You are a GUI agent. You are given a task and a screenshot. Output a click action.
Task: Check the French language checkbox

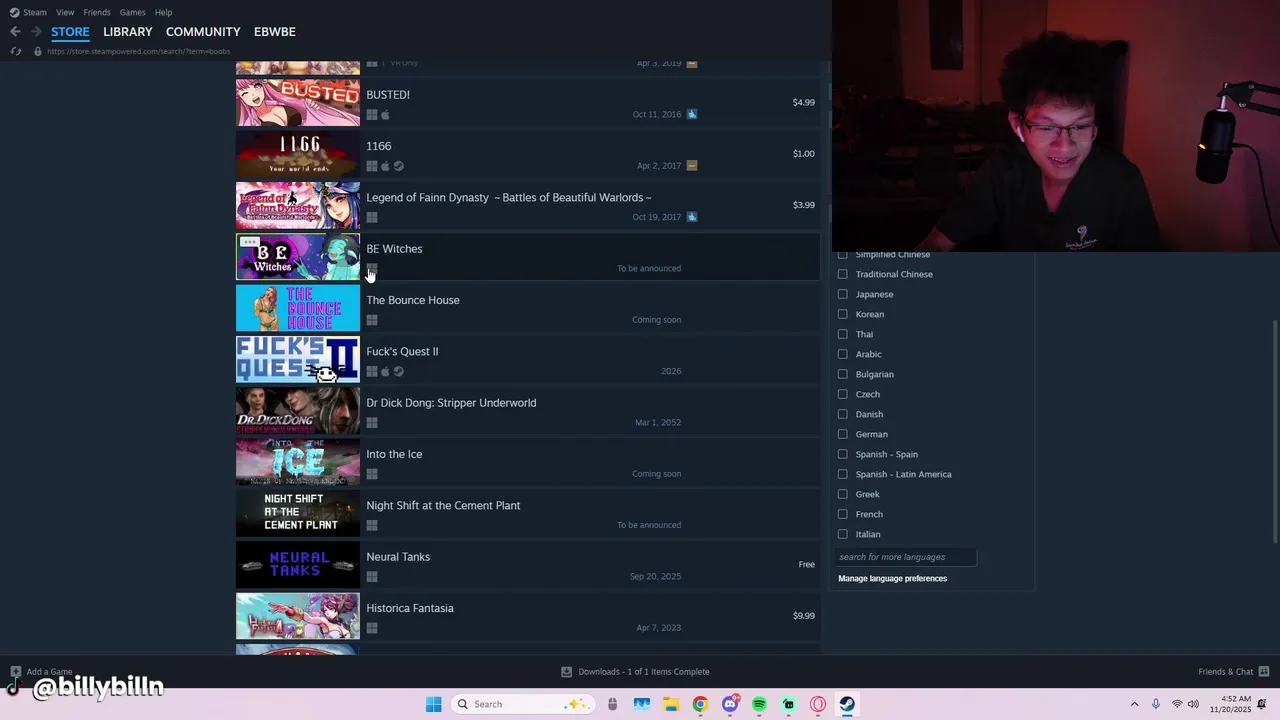click(x=842, y=514)
